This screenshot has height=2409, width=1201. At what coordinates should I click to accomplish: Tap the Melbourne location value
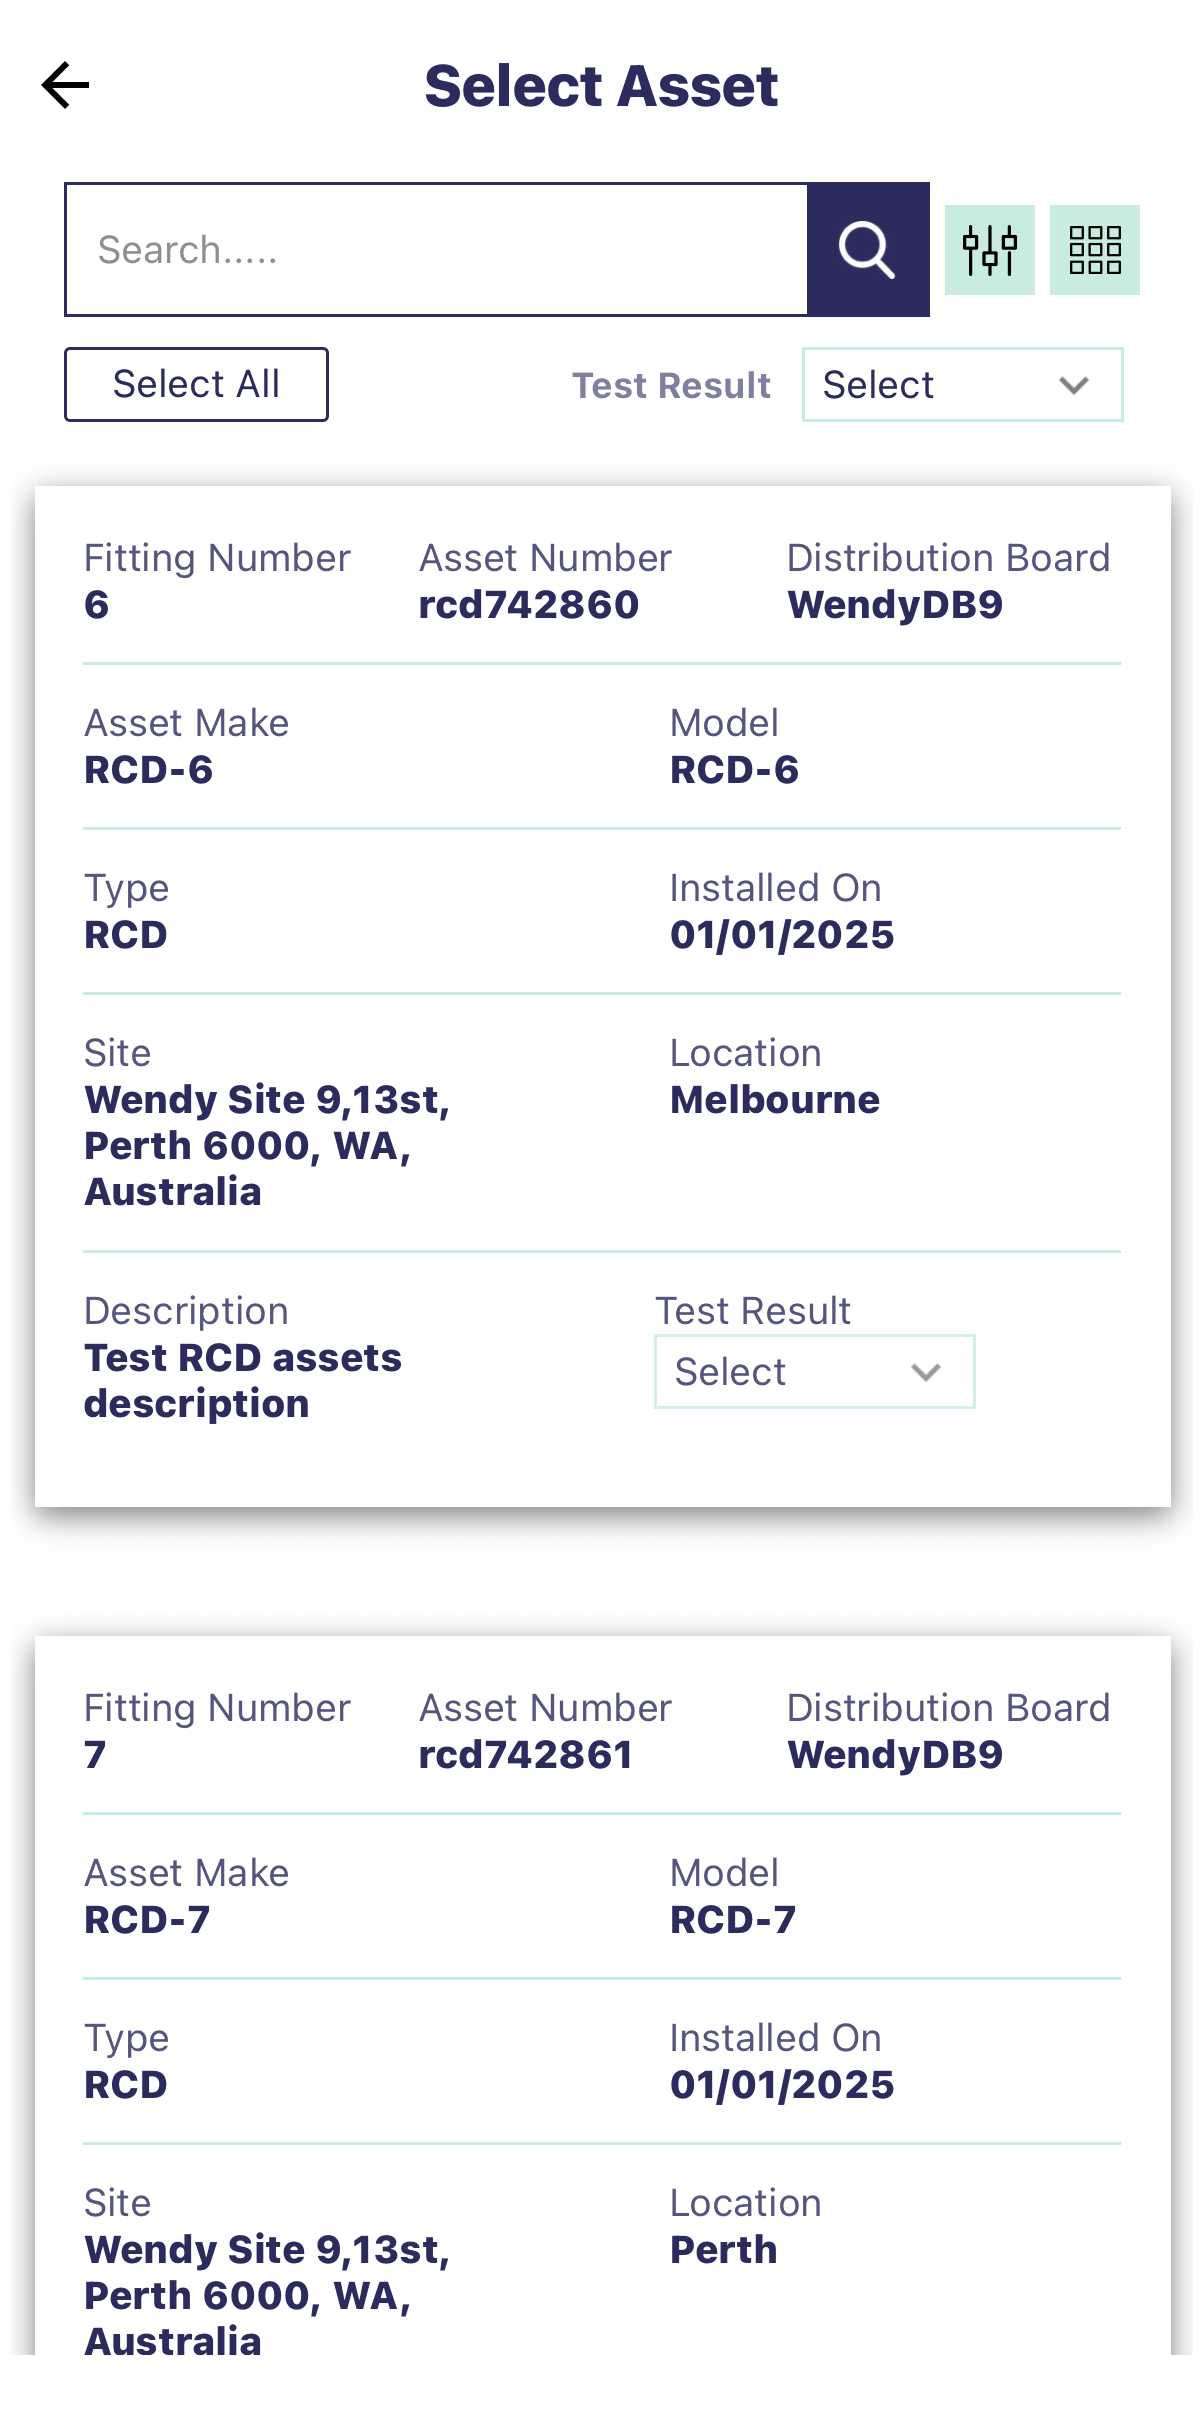tap(774, 1100)
